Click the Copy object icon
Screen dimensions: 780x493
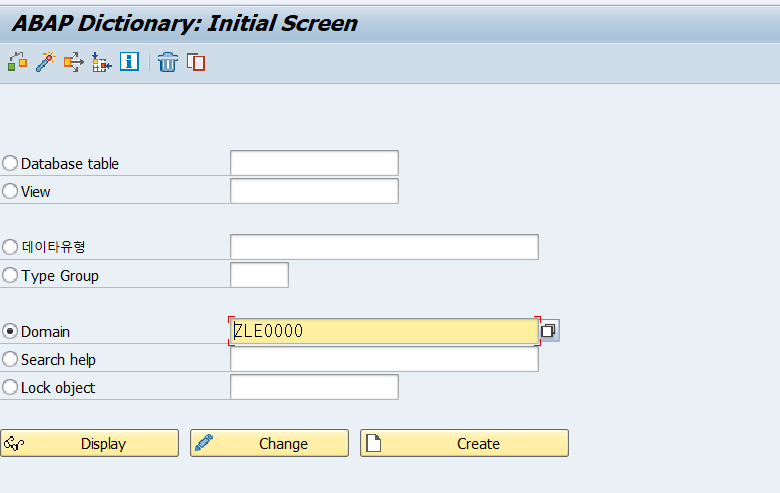pos(196,62)
